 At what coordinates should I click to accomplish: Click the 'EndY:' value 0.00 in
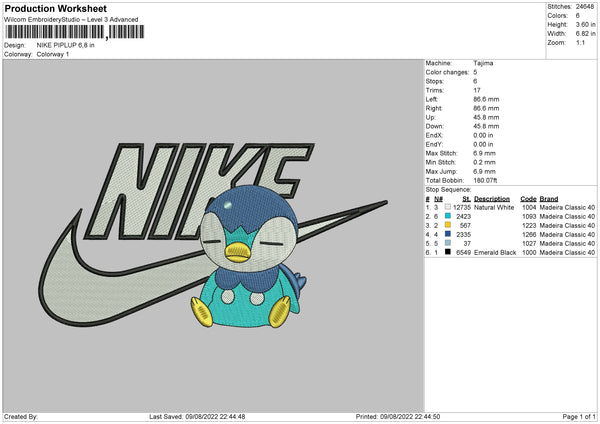(483, 144)
